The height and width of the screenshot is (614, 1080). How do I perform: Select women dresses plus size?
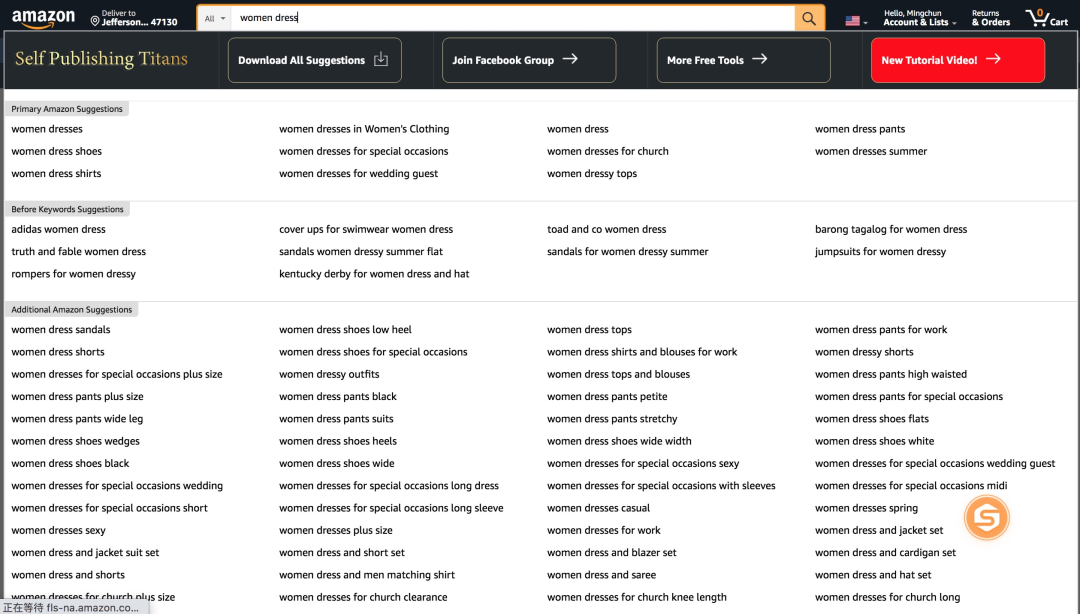click(x=335, y=531)
